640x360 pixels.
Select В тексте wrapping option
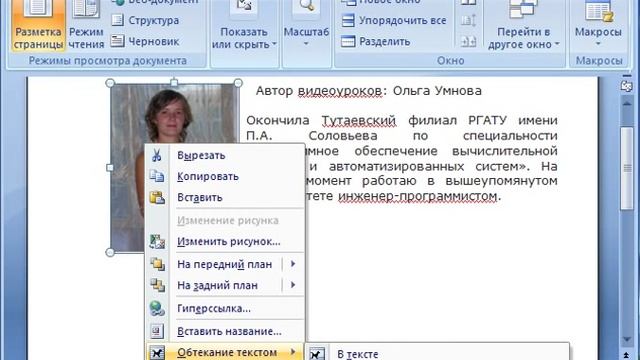click(x=438, y=354)
